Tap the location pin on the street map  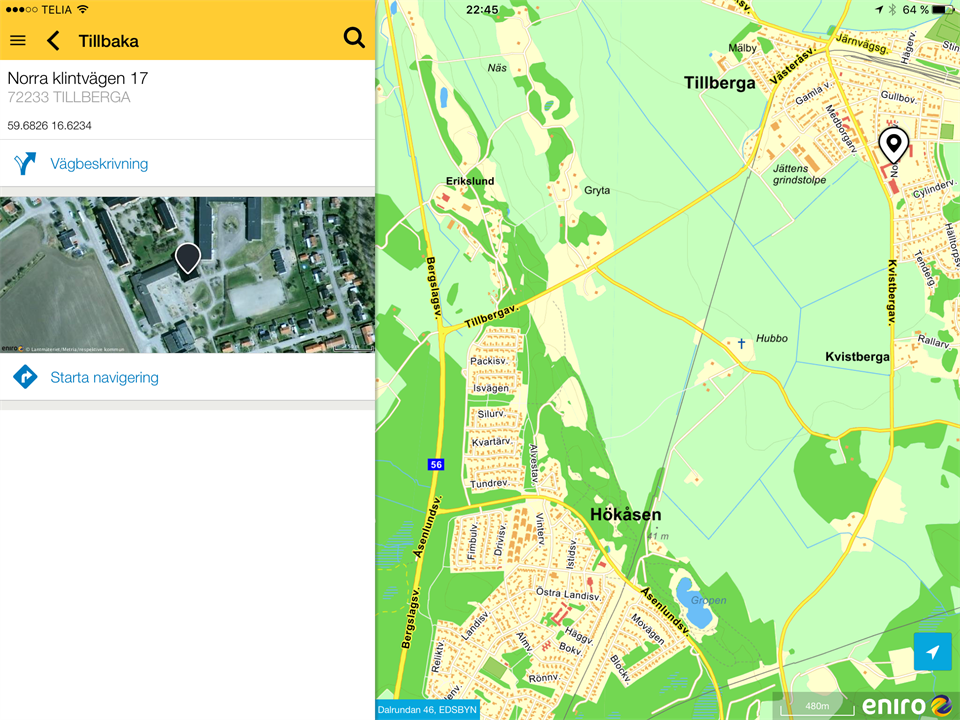click(x=892, y=144)
